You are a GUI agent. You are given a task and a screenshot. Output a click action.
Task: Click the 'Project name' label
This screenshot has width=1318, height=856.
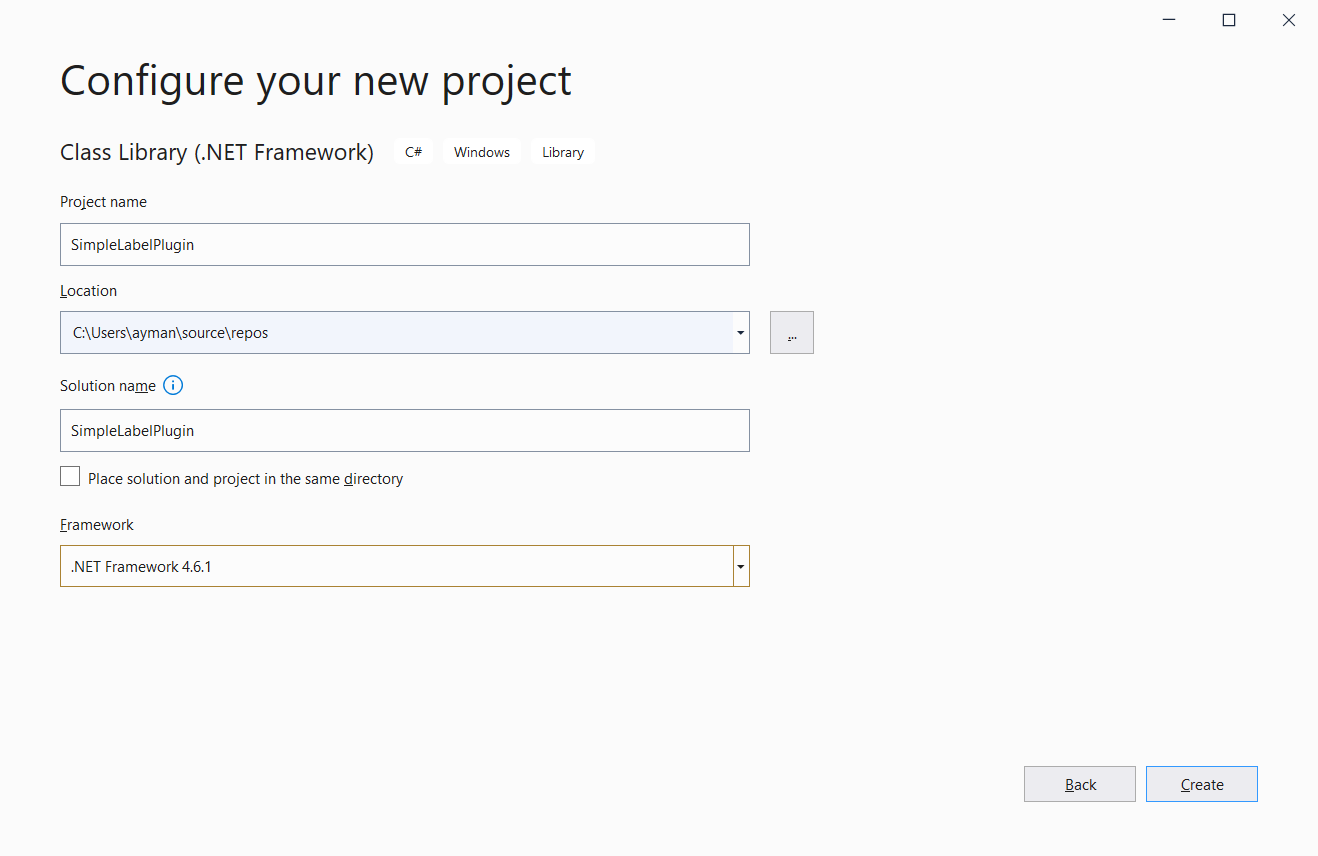point(103,202)
